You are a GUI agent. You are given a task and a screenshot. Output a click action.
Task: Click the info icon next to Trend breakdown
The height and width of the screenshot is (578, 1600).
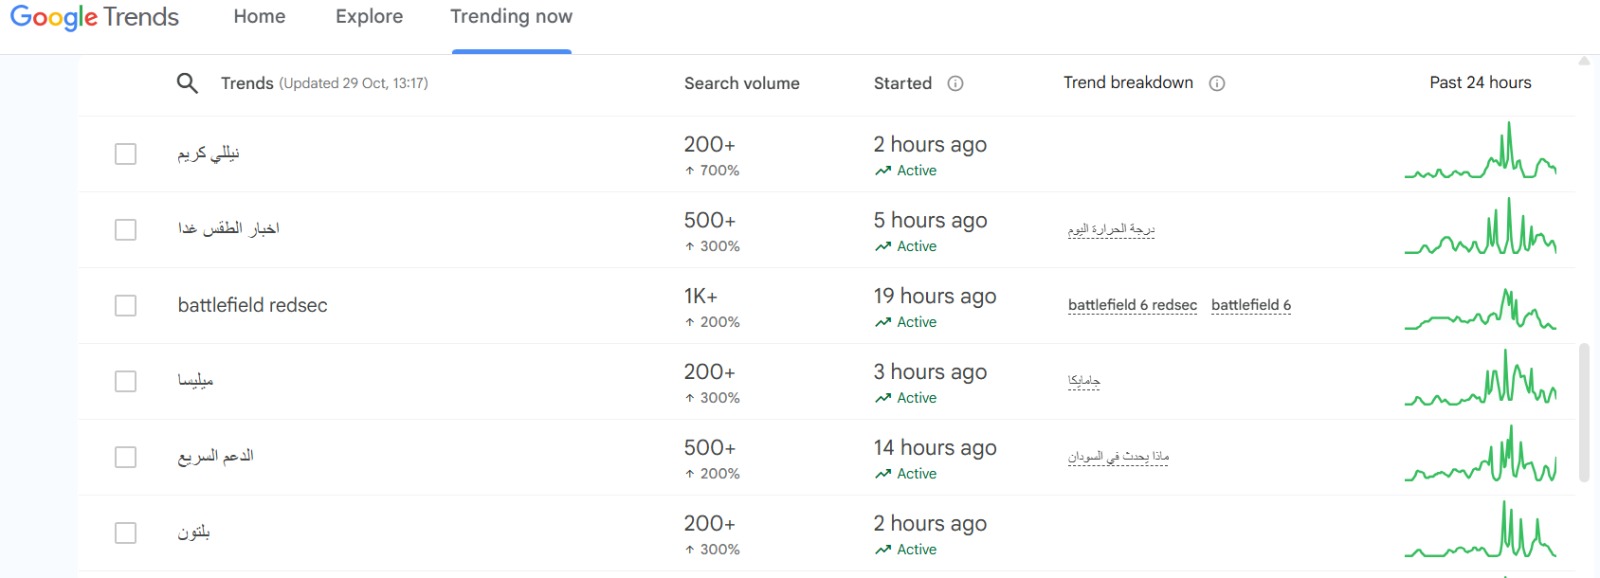1217,83
